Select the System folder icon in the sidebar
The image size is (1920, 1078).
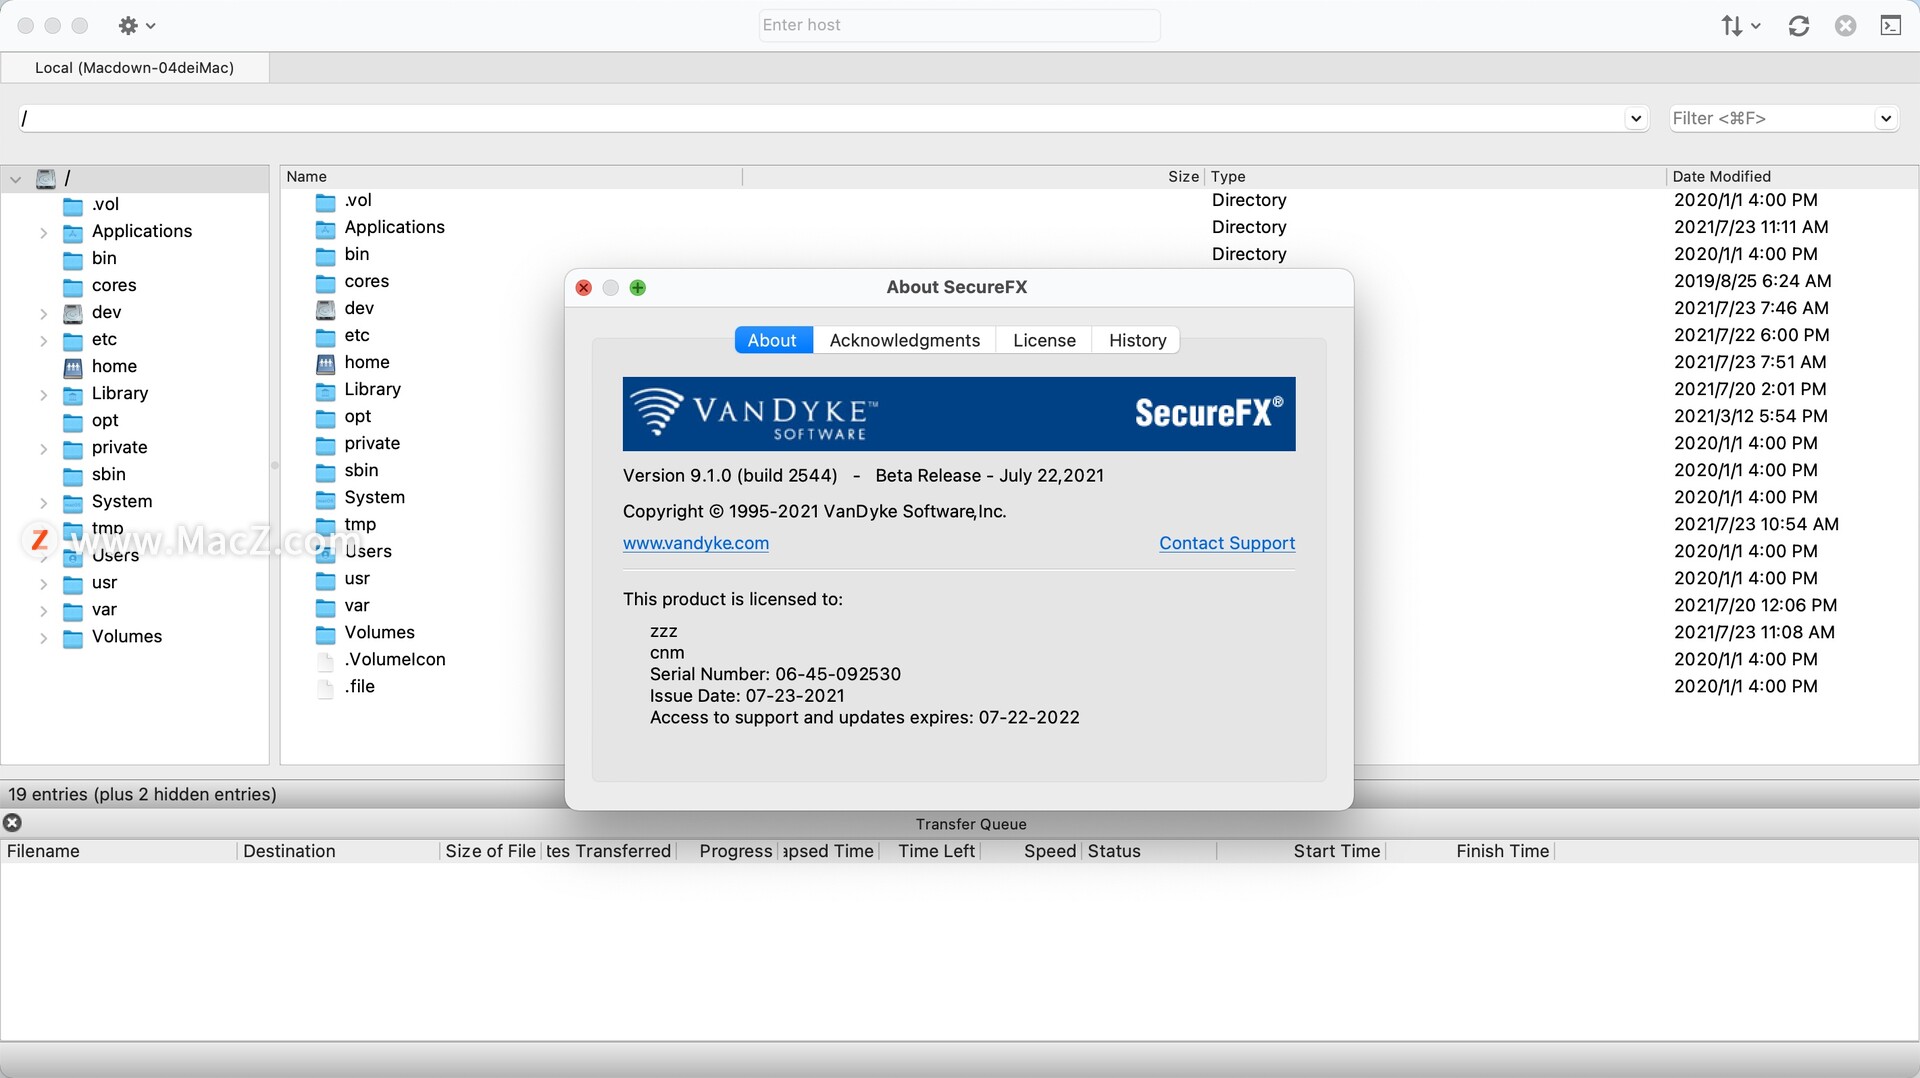point(74,502)
